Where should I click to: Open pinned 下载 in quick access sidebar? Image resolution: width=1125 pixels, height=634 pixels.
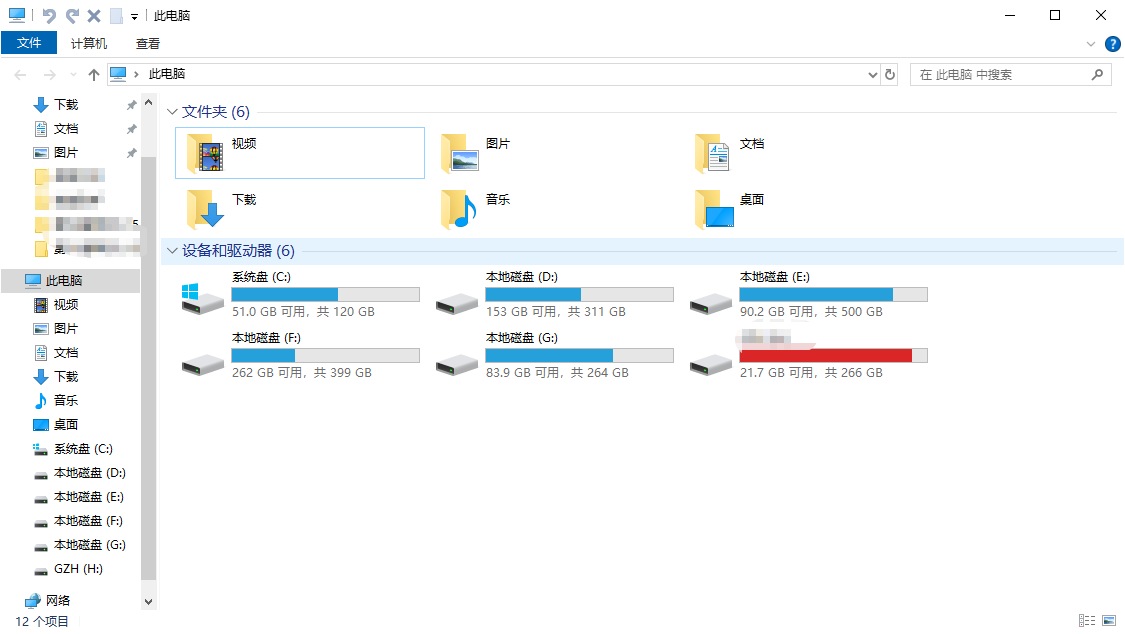(66, 105)
